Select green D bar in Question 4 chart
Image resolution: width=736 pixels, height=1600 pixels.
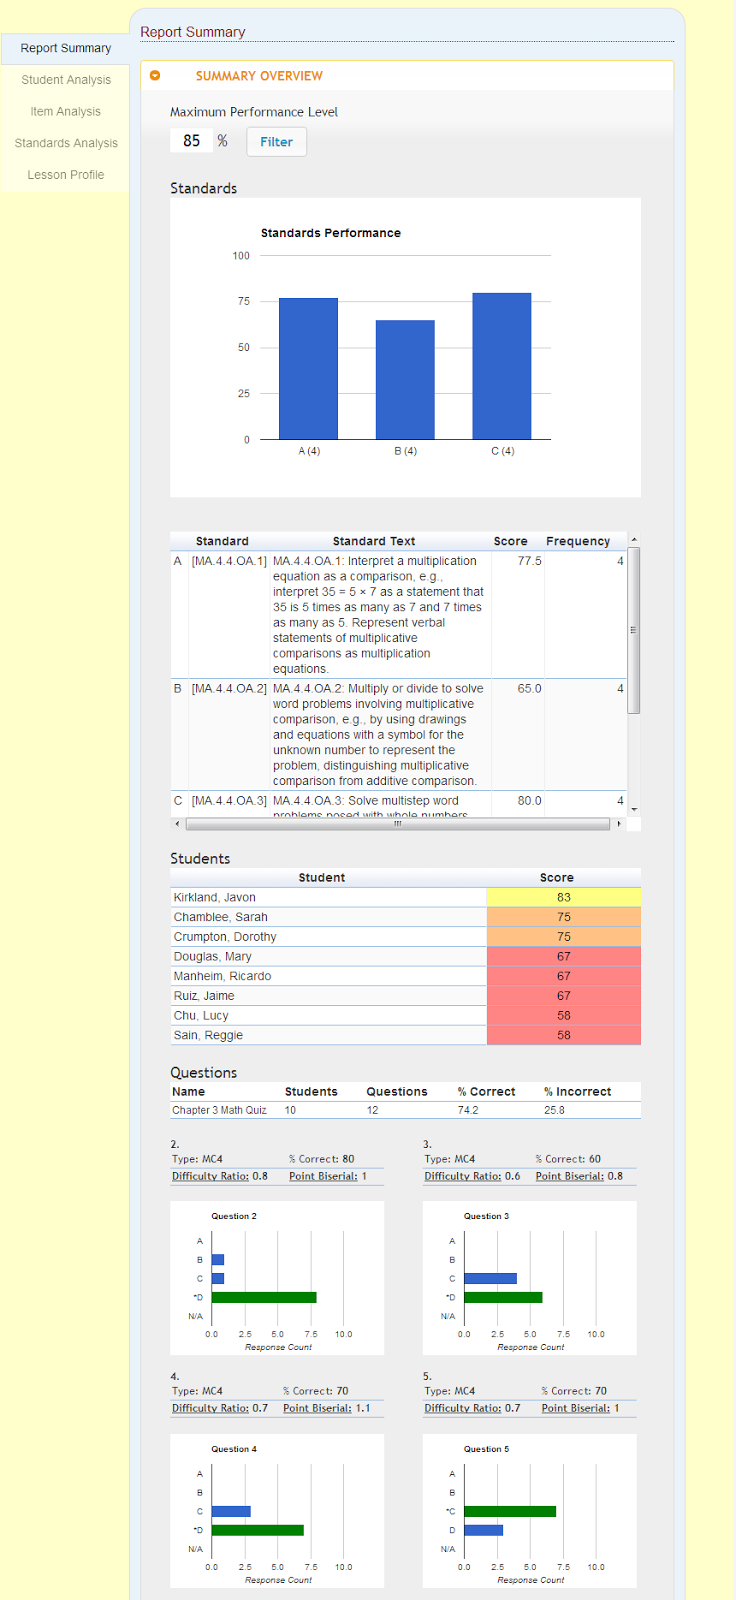257,1530
